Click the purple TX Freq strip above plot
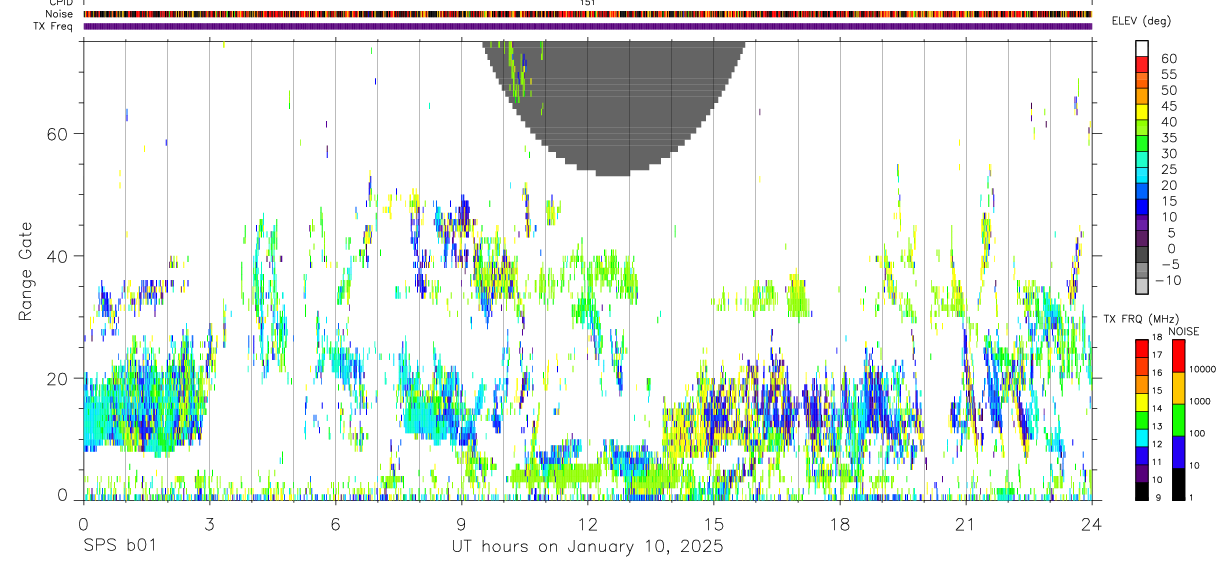 tap(587, 26)
